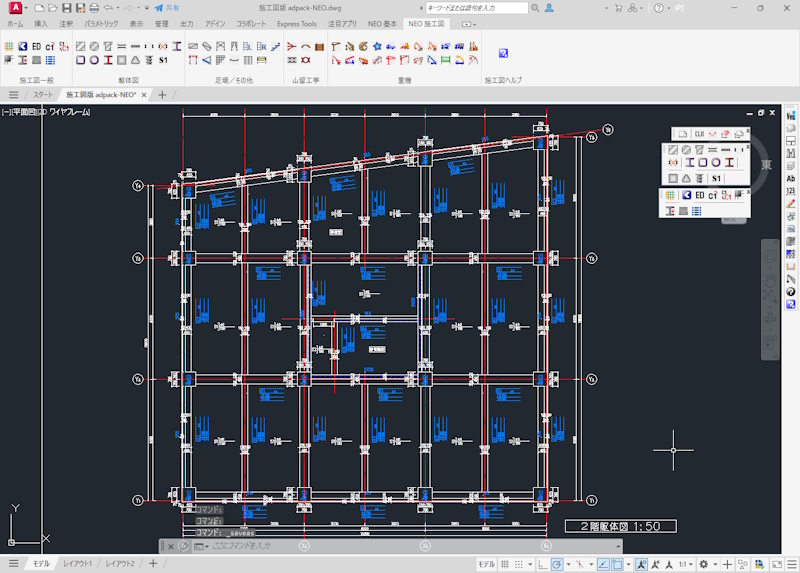The height and width of the screenshot is (573, 800).
Task: Expand the snap mode dropdown arrow
Action: coord(530,564)
